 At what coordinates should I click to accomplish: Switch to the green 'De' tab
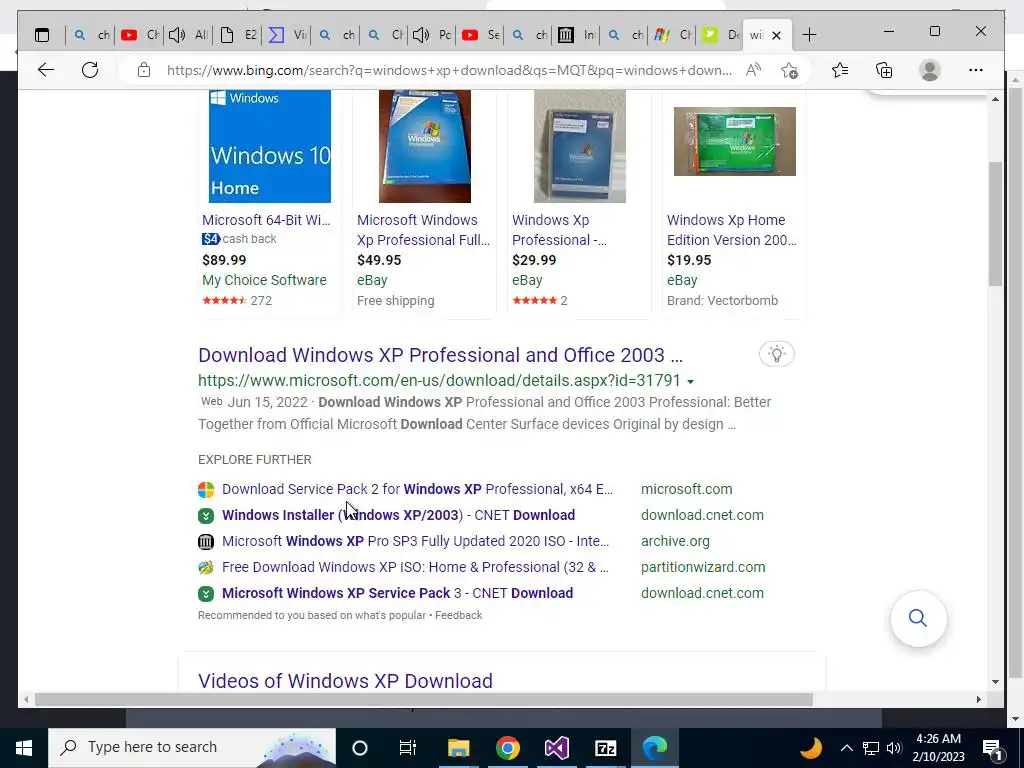pyautogui.click(x=721, y=35)
